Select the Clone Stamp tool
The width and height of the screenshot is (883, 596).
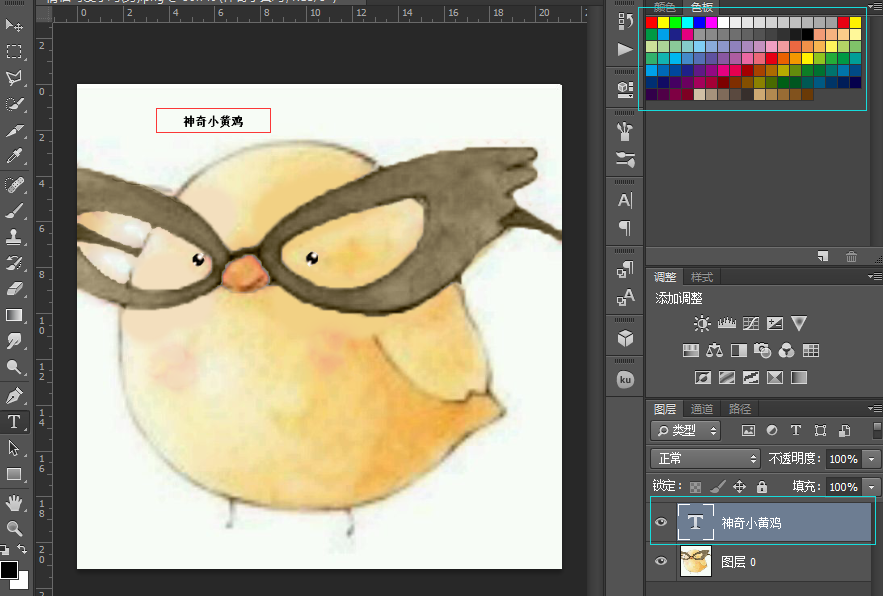(14, 237)
